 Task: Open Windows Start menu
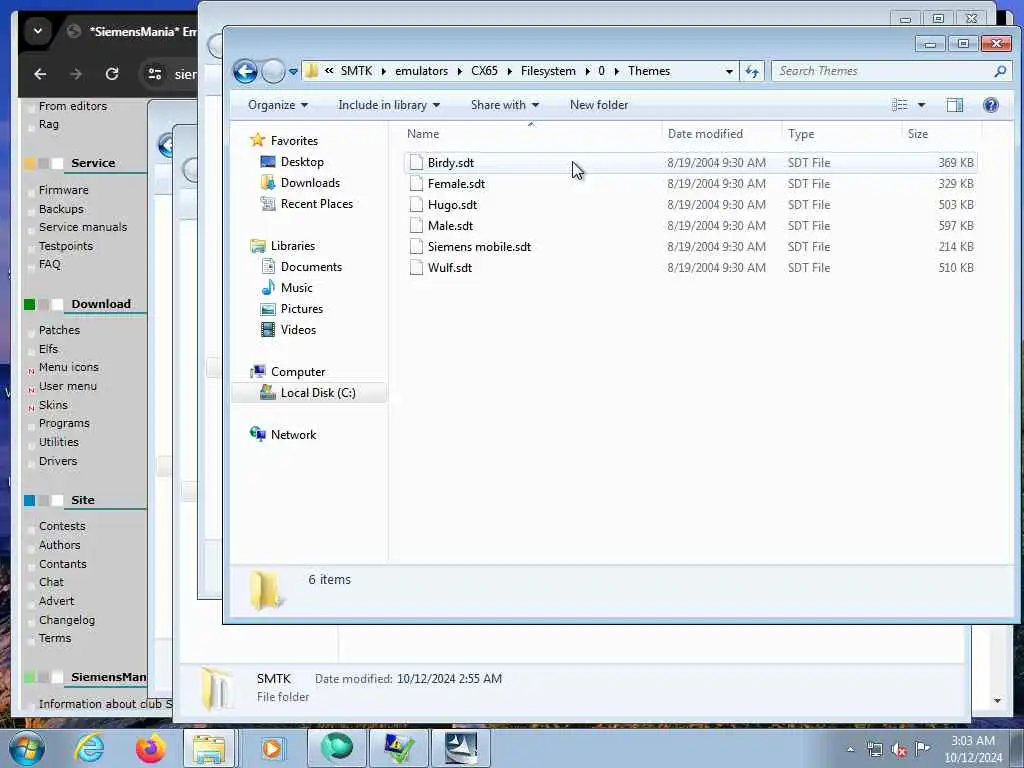pyautogui.click(x=27, y=748)
